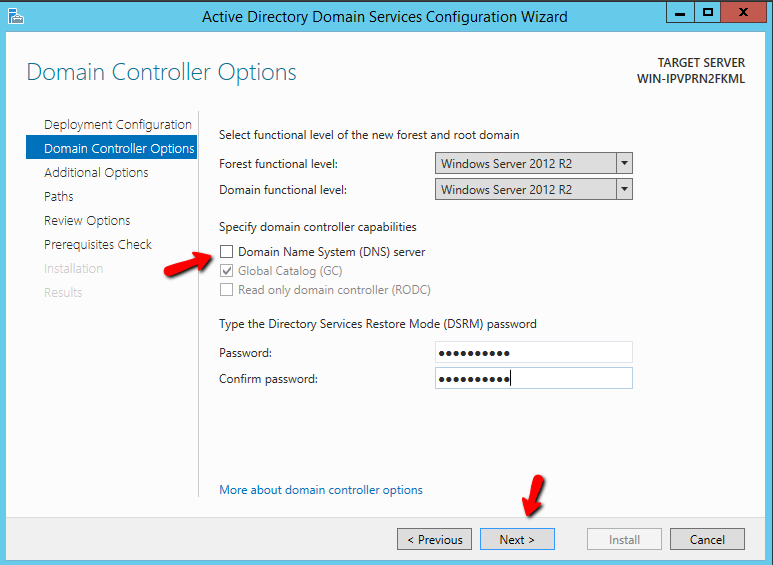Click the wizard icon in title bar
Image resolution: width=773 pixels, height=565 pixels.
[x=15, y=16]
